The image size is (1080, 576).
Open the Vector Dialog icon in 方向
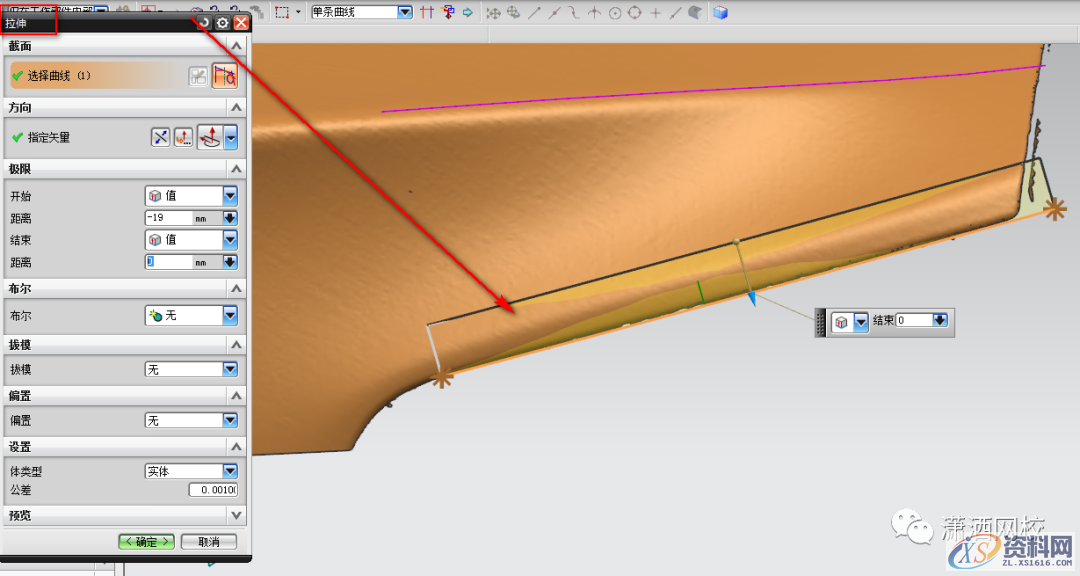pos(183,137)
